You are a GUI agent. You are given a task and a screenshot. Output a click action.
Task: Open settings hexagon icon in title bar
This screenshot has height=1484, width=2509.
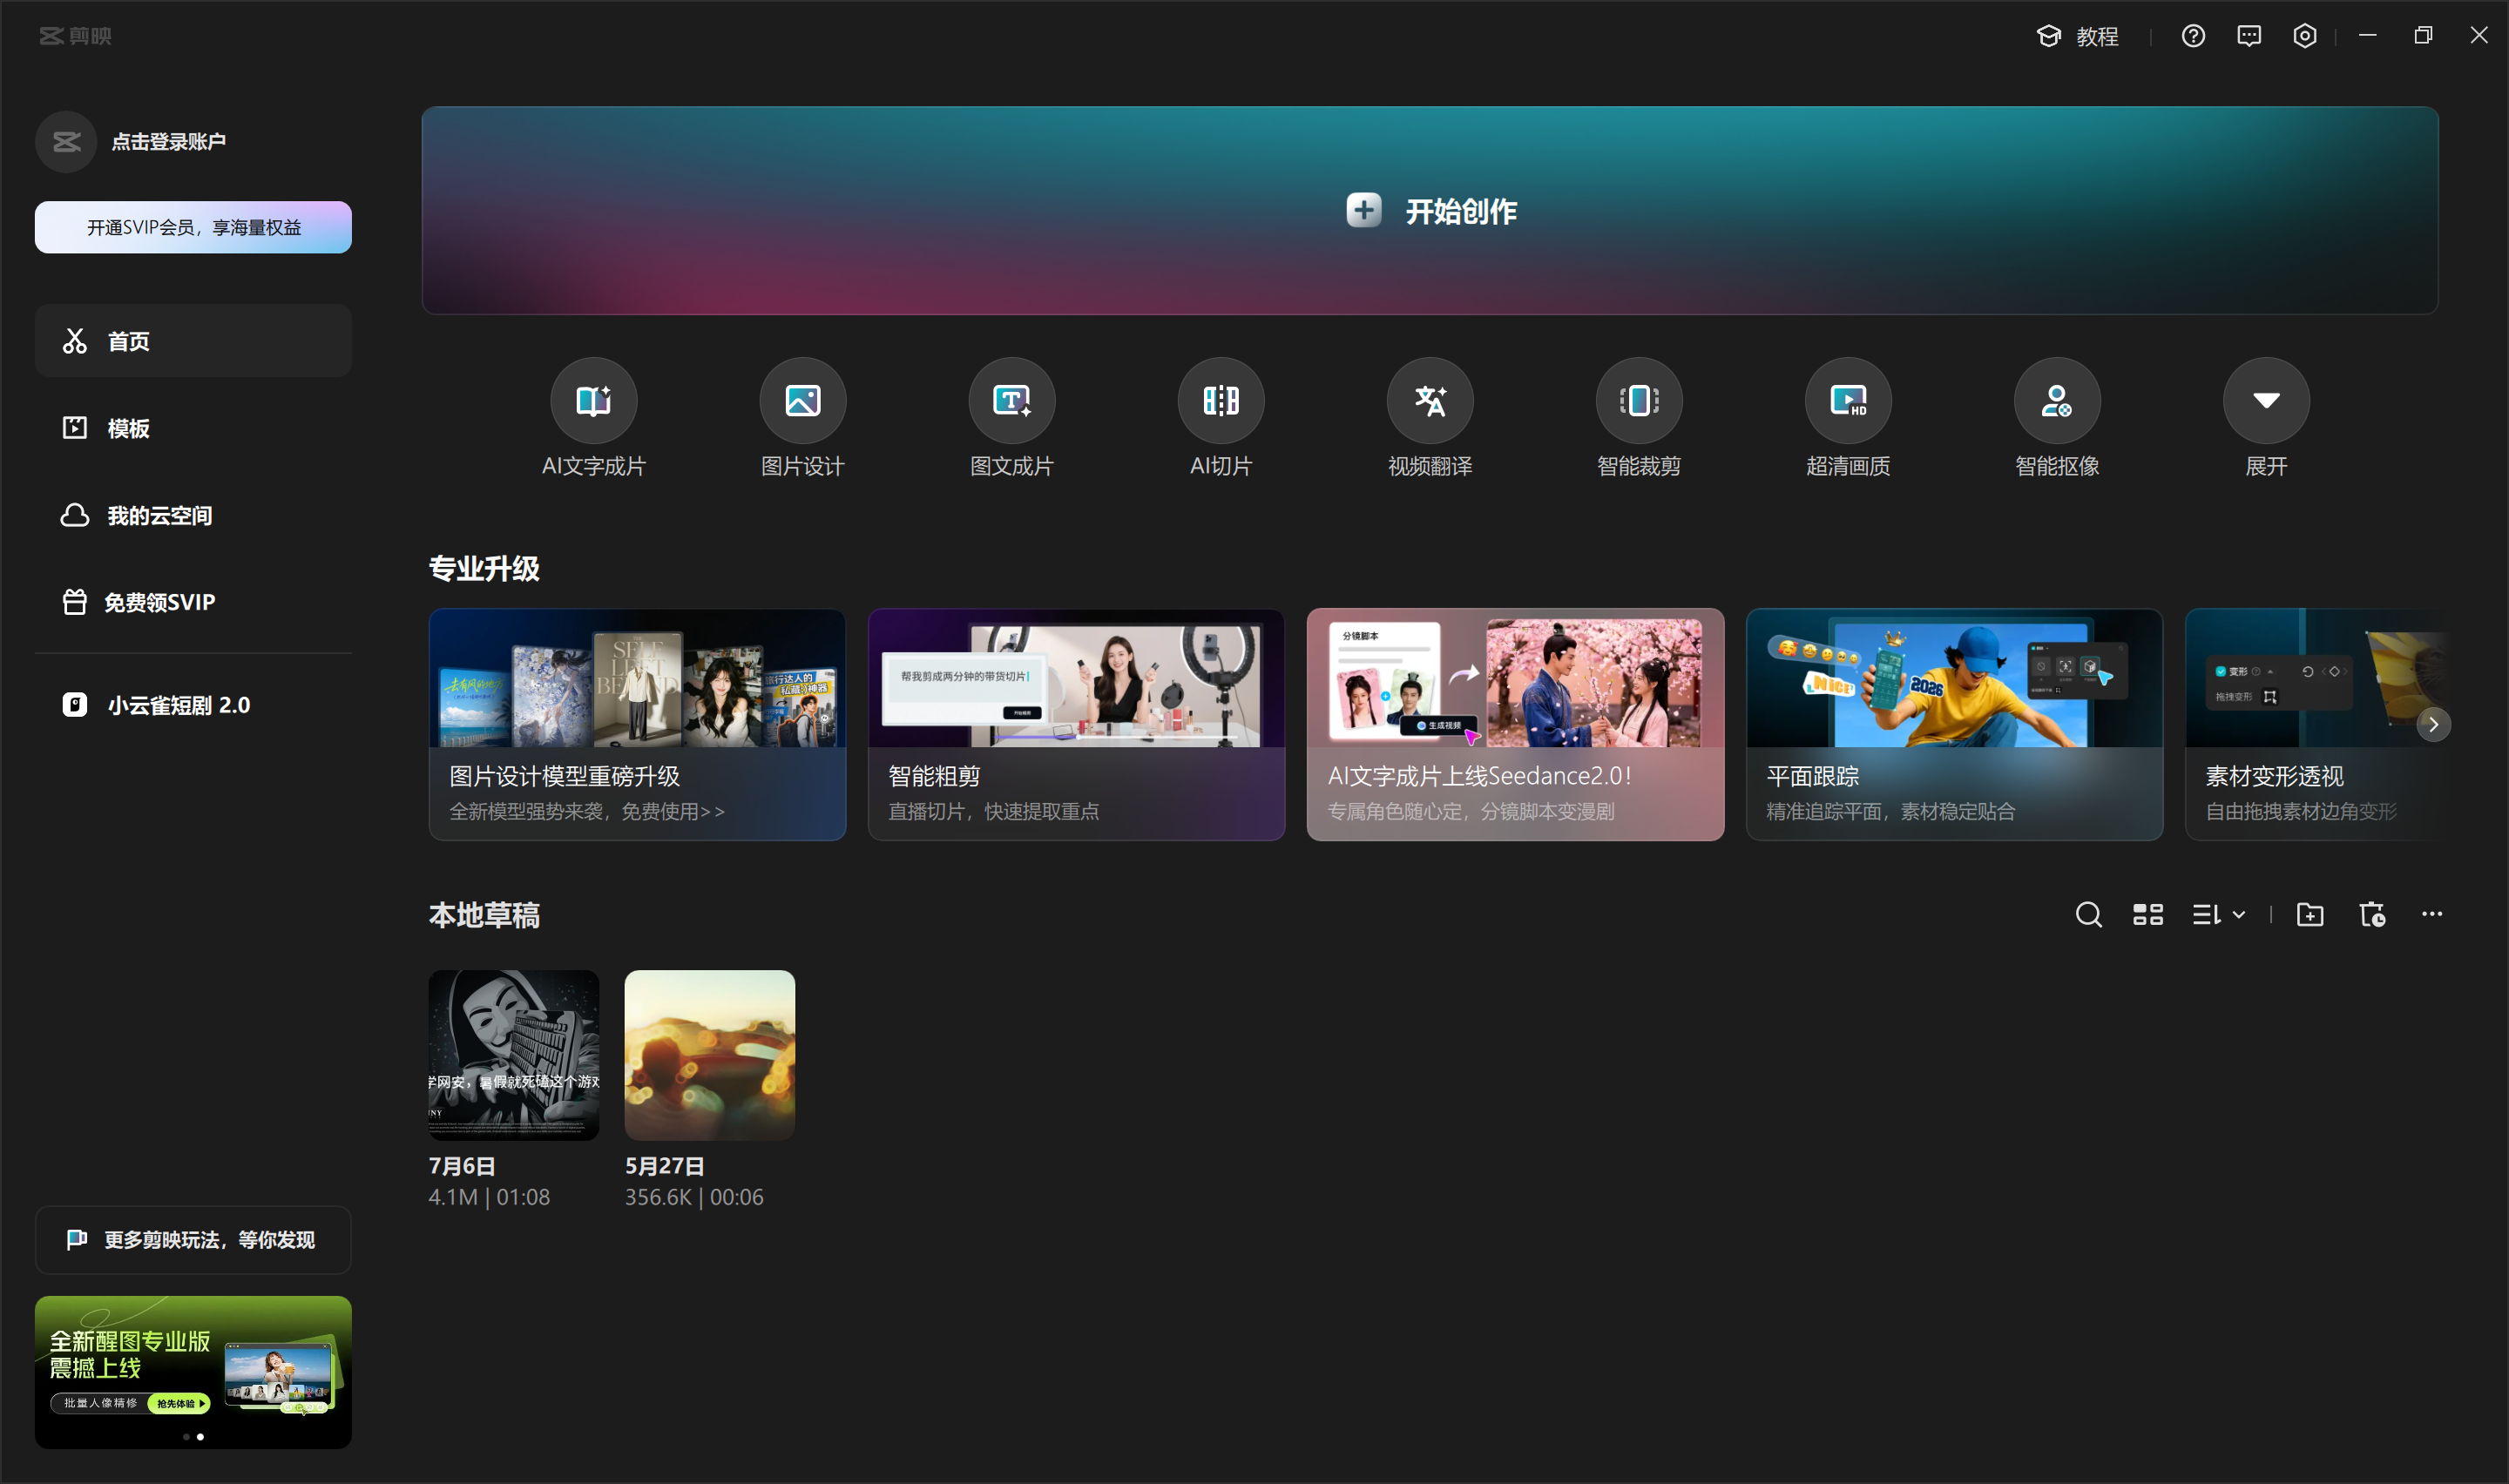[2304, 36]
